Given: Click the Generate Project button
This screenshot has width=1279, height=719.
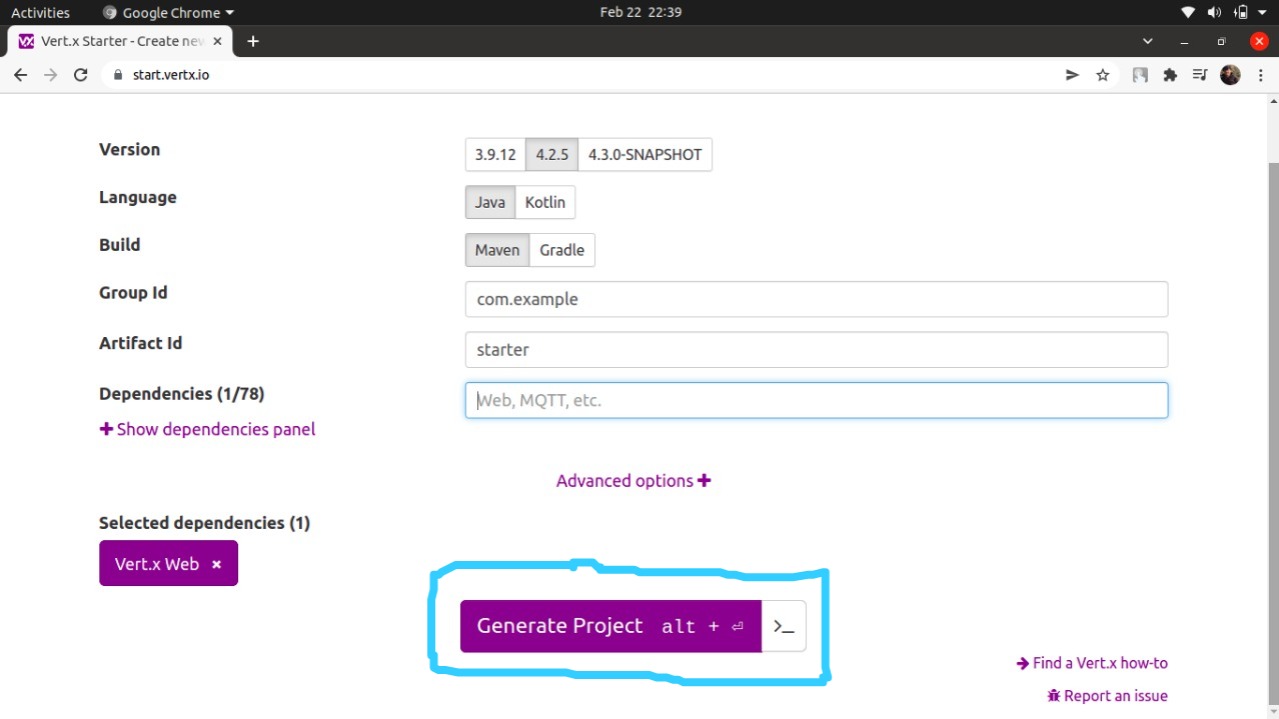Looking at the screenshot, I should 611,626.
